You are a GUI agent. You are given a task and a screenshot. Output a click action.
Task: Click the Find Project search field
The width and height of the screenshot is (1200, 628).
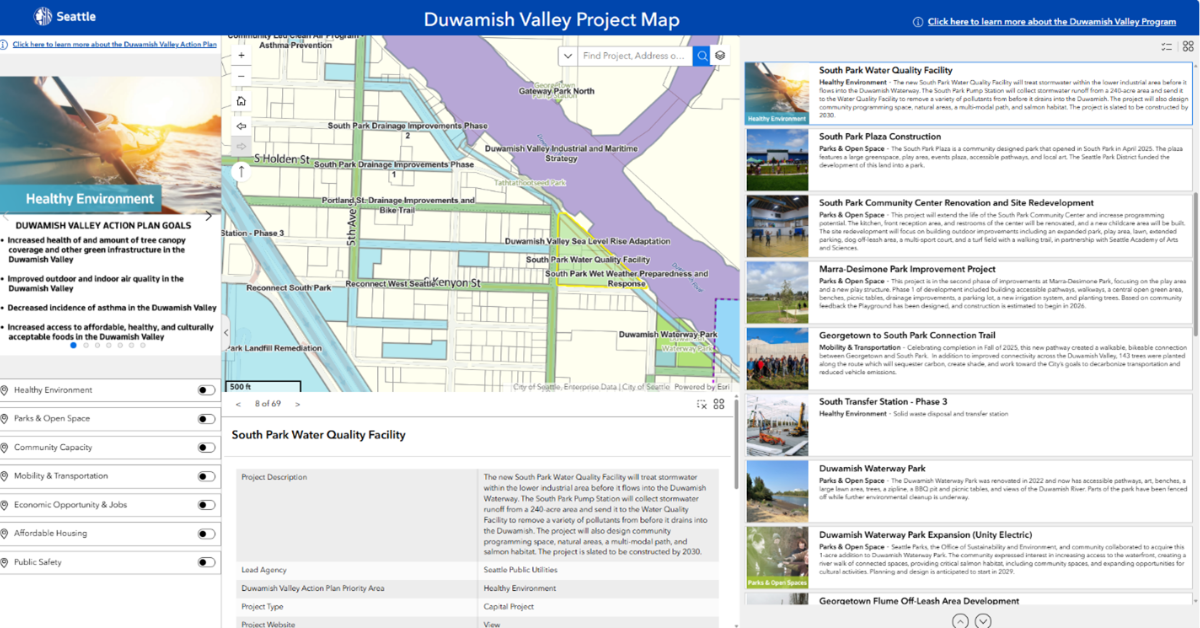click(x=635, y=56)
